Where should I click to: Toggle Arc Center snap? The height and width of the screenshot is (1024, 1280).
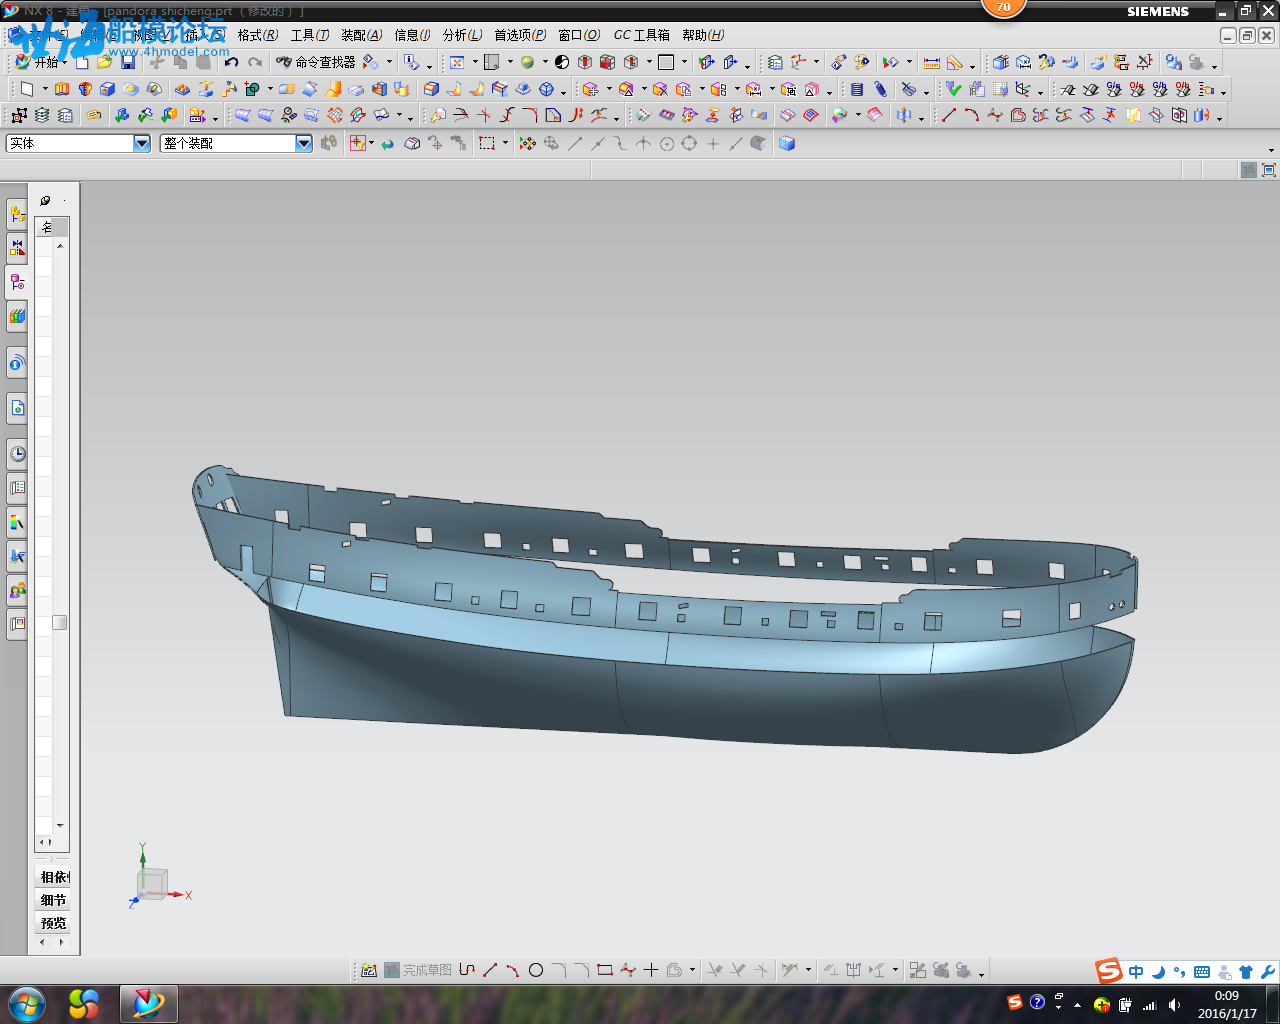[x=666, y=144]
